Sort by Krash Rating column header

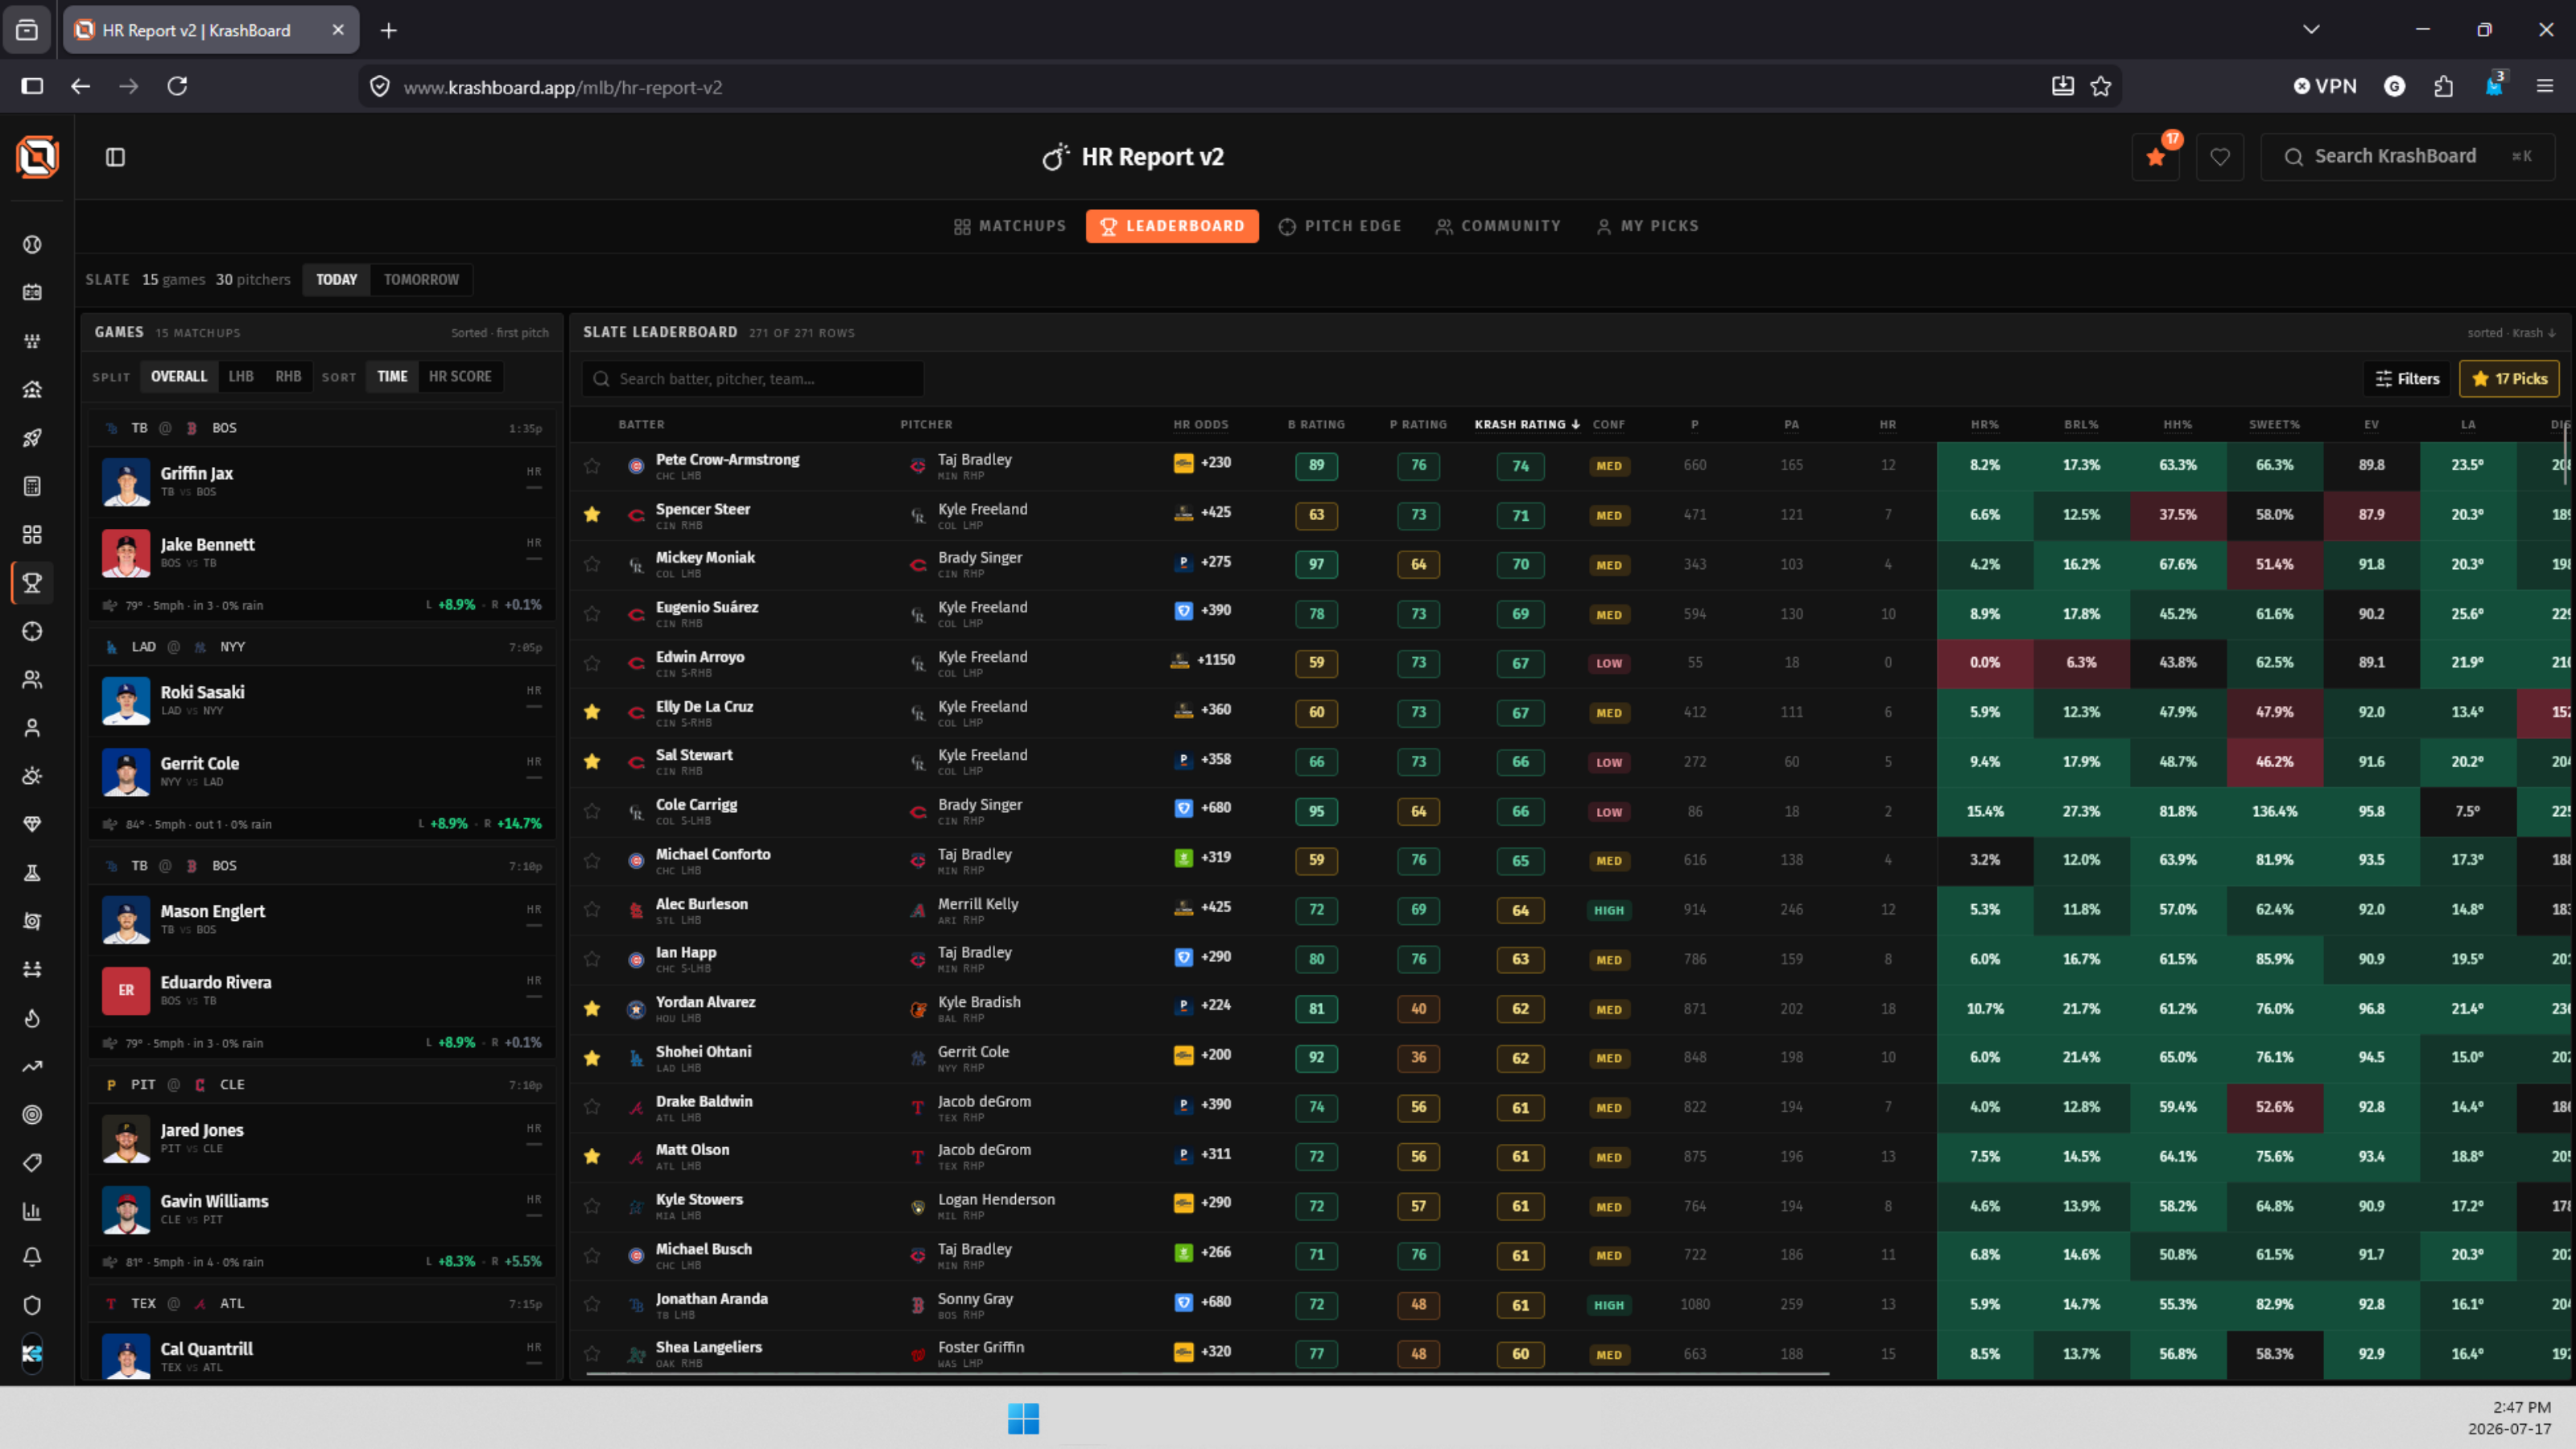1526,425
